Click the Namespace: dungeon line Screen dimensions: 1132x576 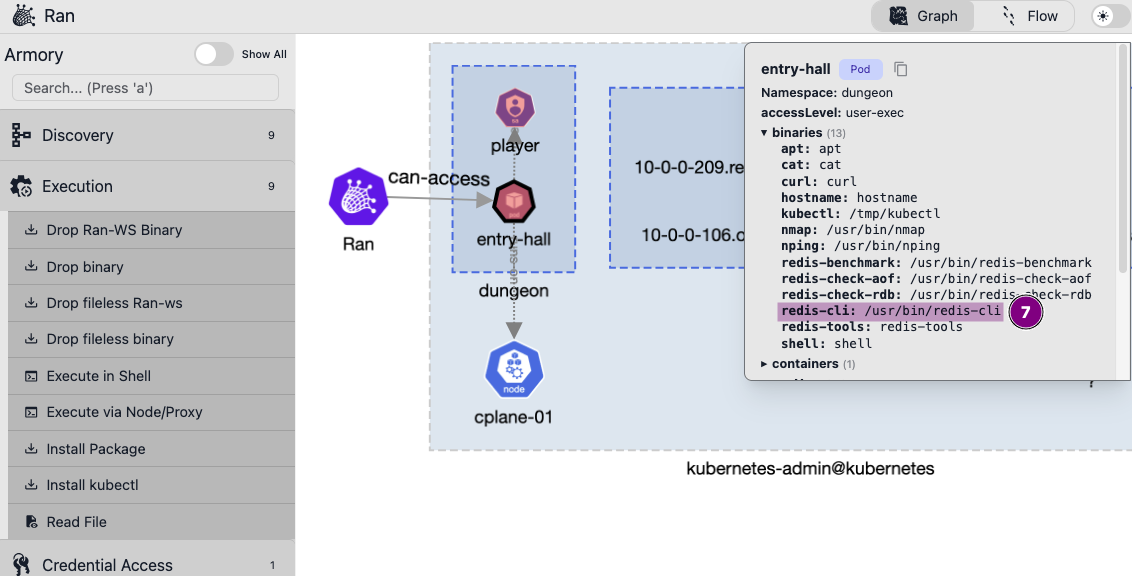coord(827,92)
